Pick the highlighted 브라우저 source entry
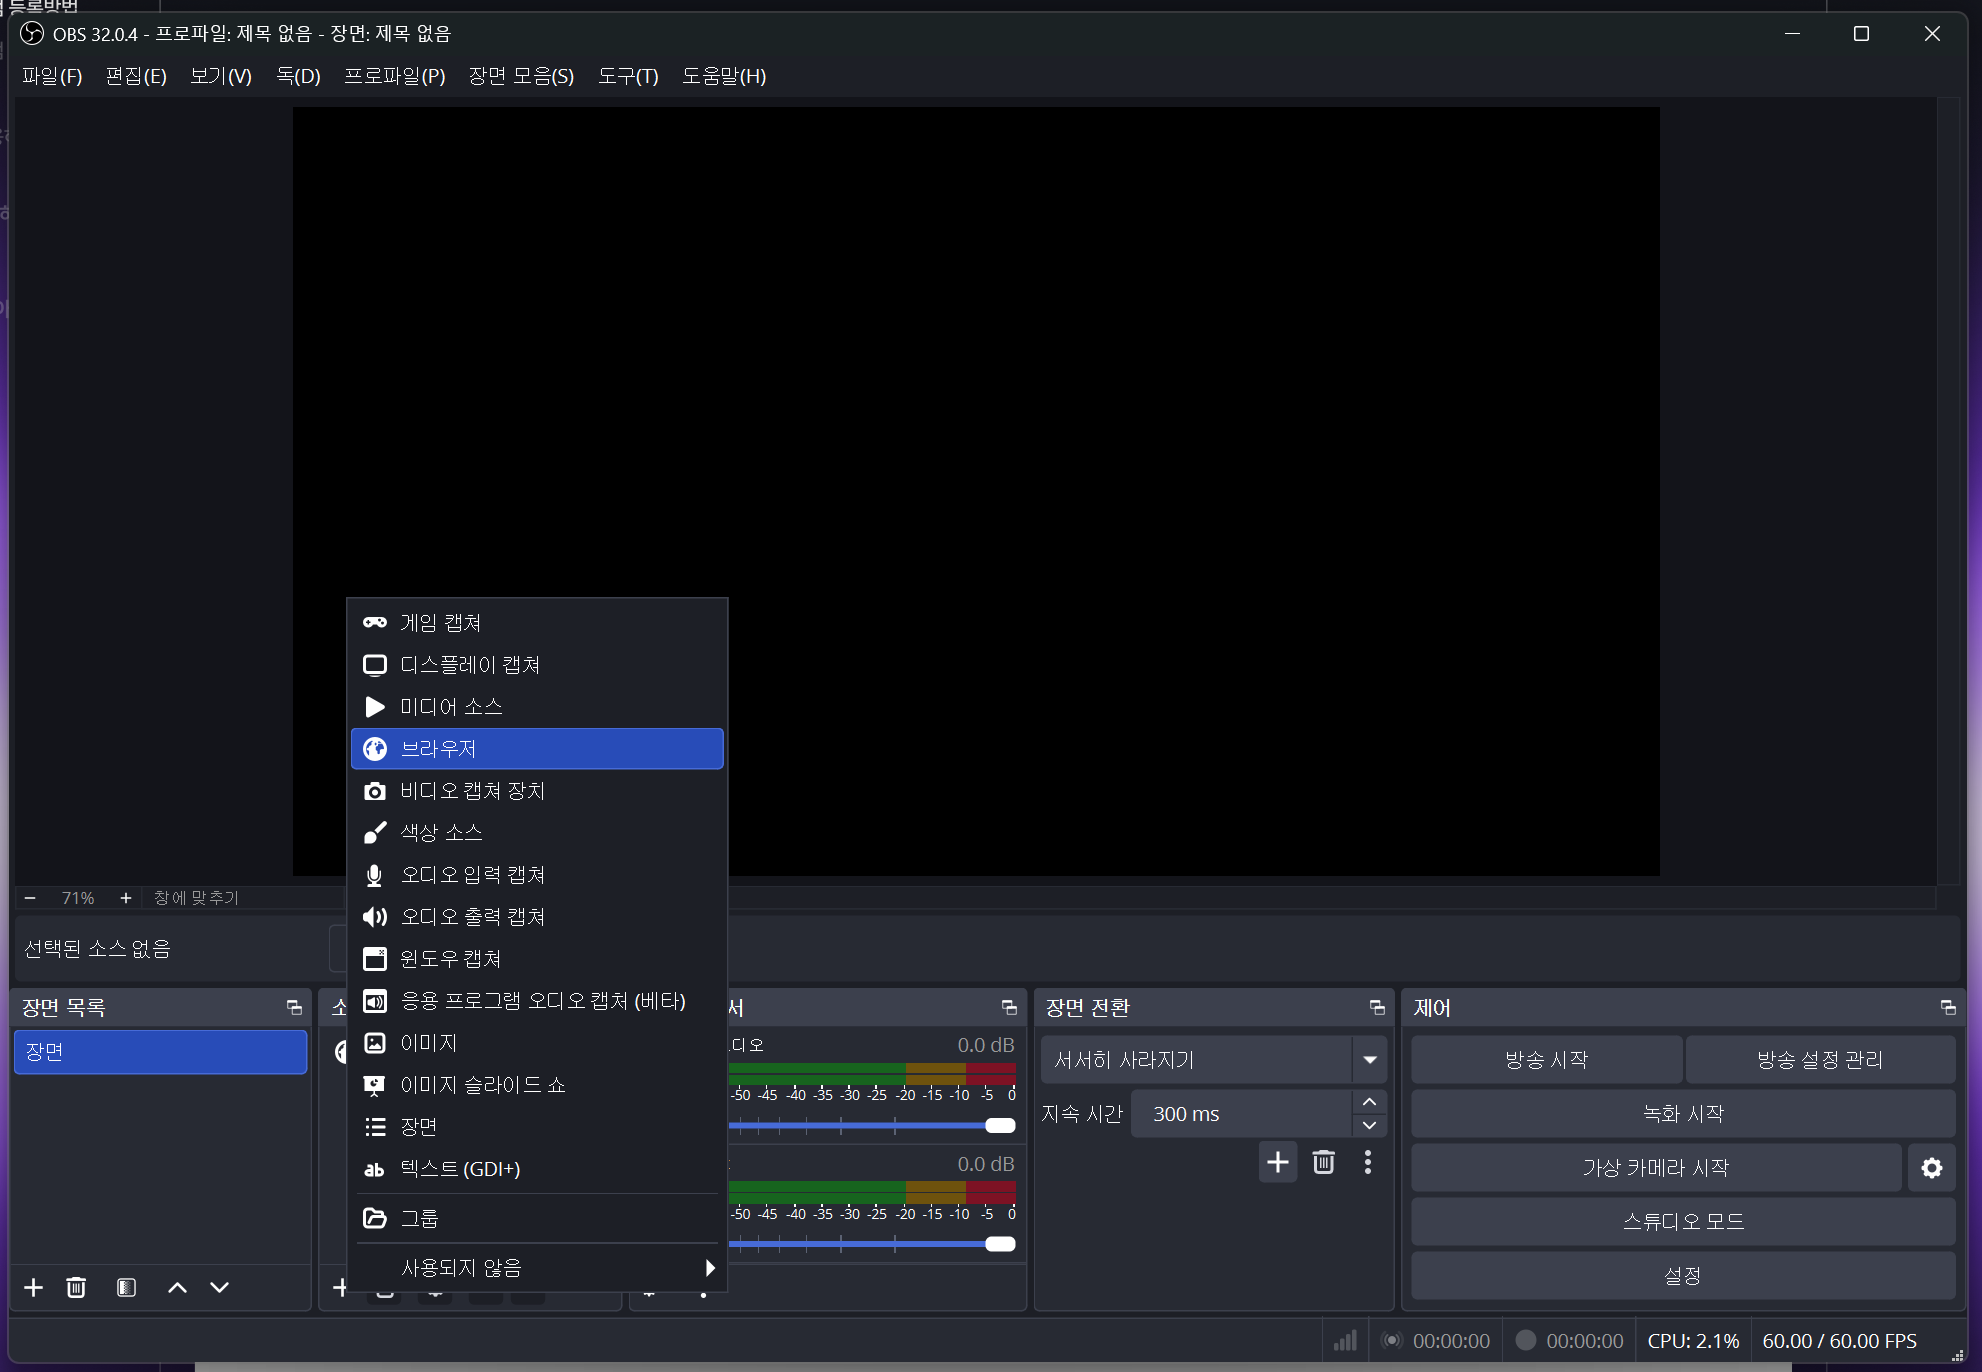This screenshot has height=1372, width=1982. coord(537,749)
